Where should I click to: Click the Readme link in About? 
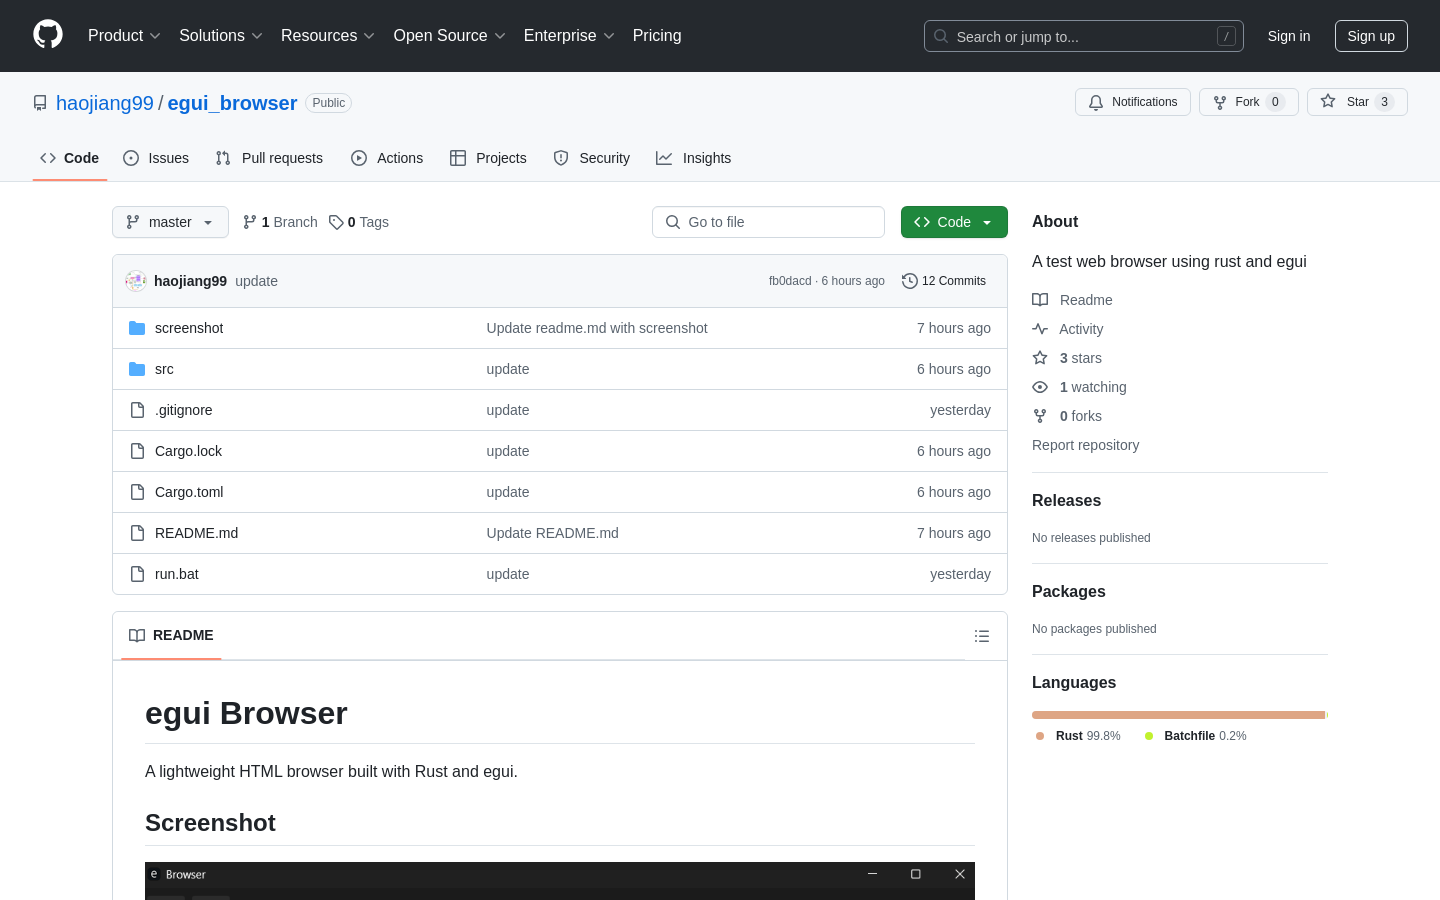[1072, 300]
